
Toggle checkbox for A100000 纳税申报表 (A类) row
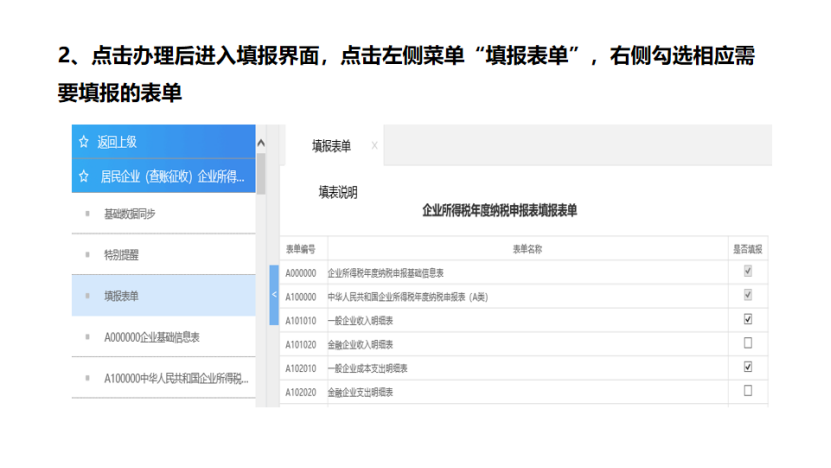pyautogui.click(x=747, y=295)
